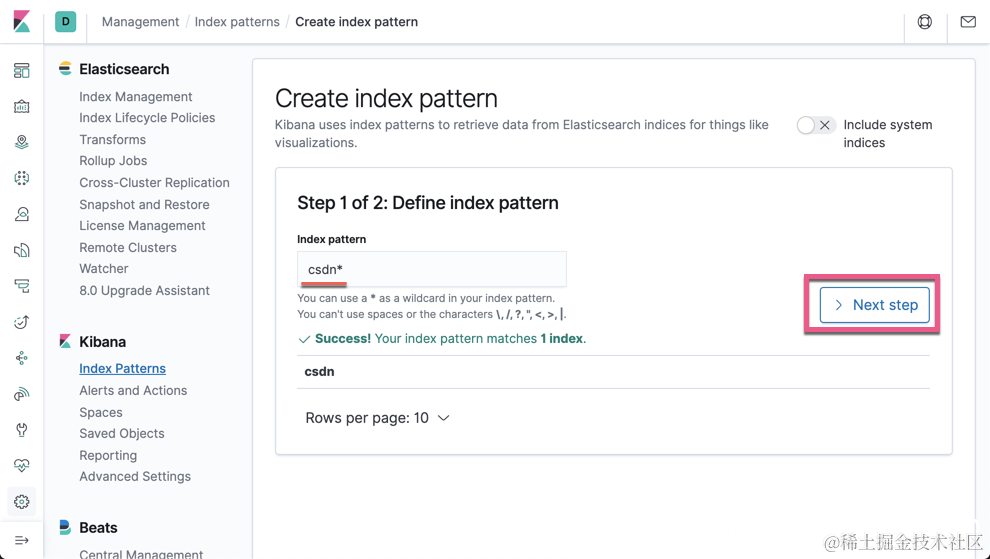Open the Dev Tools wrench icon

pos(21,430)
